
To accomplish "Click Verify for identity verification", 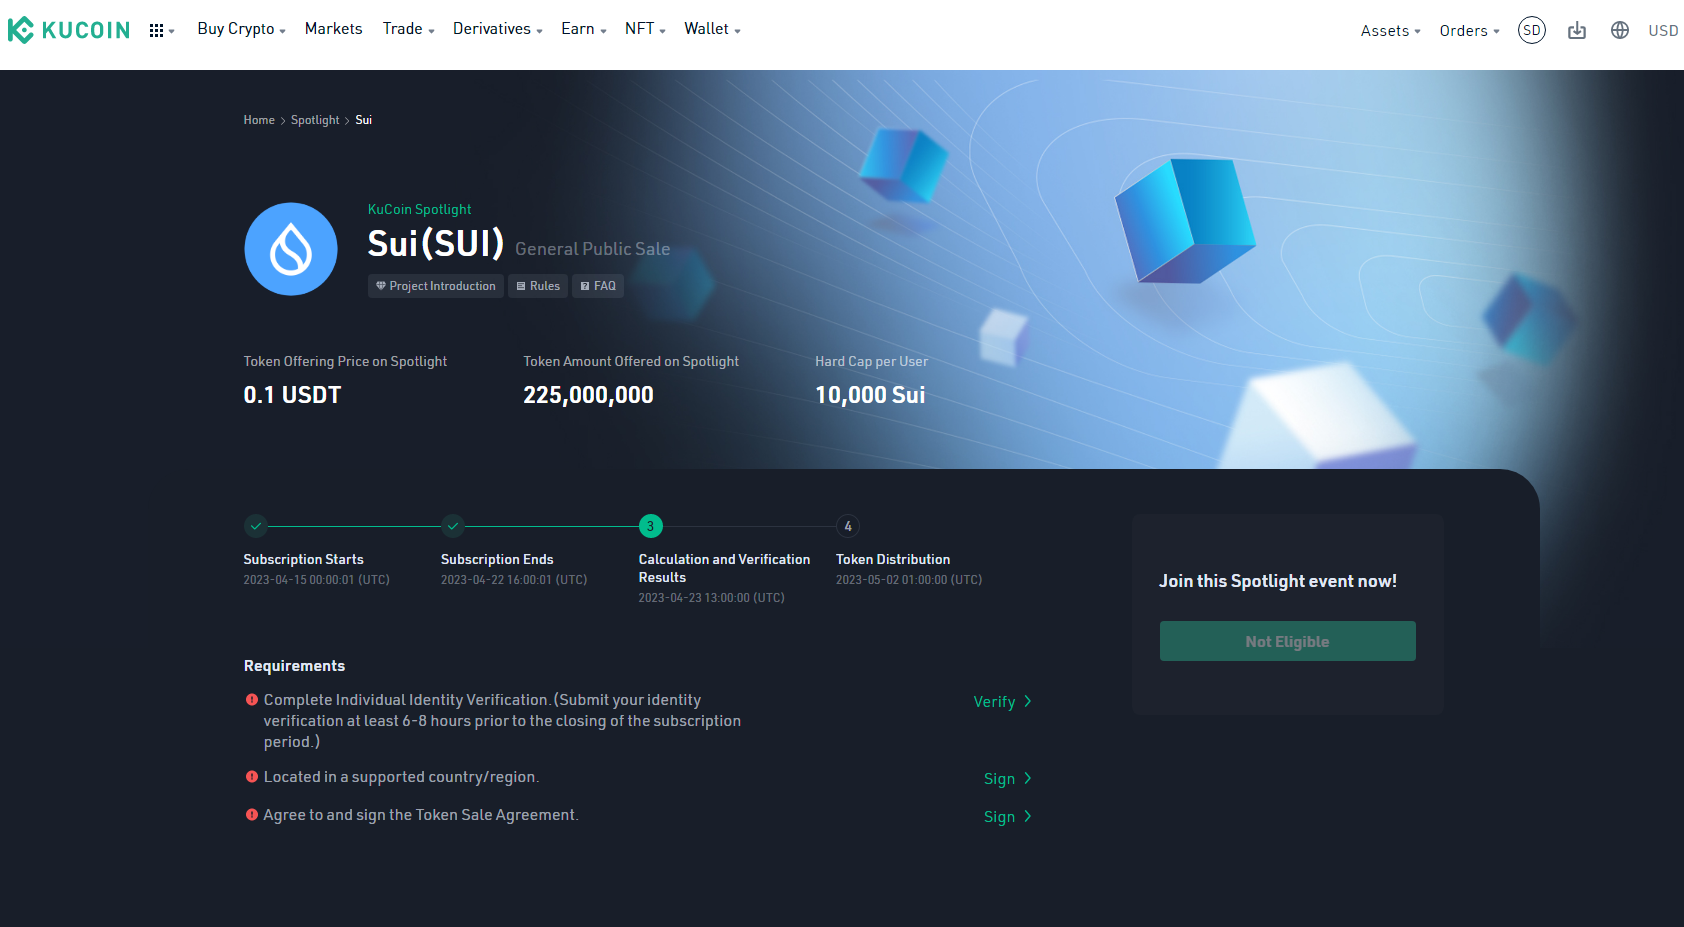I will 1002,702.
